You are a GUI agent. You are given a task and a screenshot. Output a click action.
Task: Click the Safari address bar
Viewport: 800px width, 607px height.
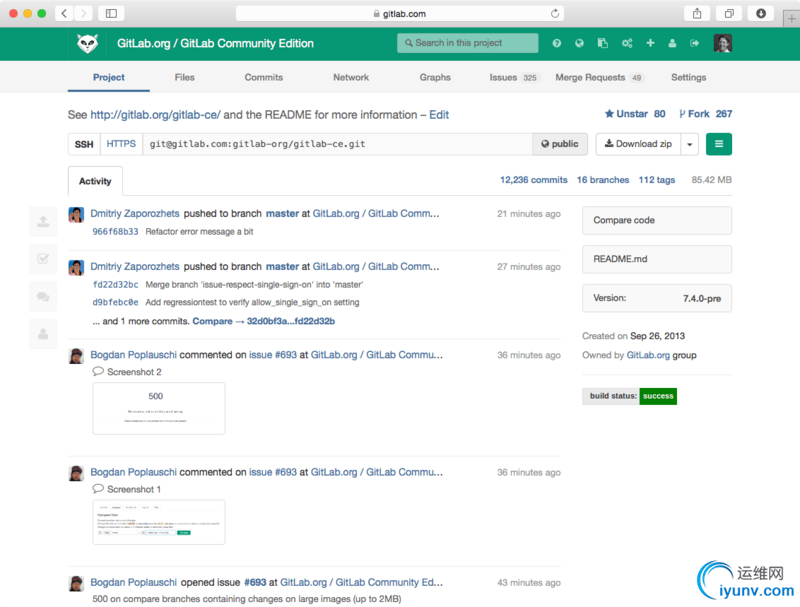400,14
